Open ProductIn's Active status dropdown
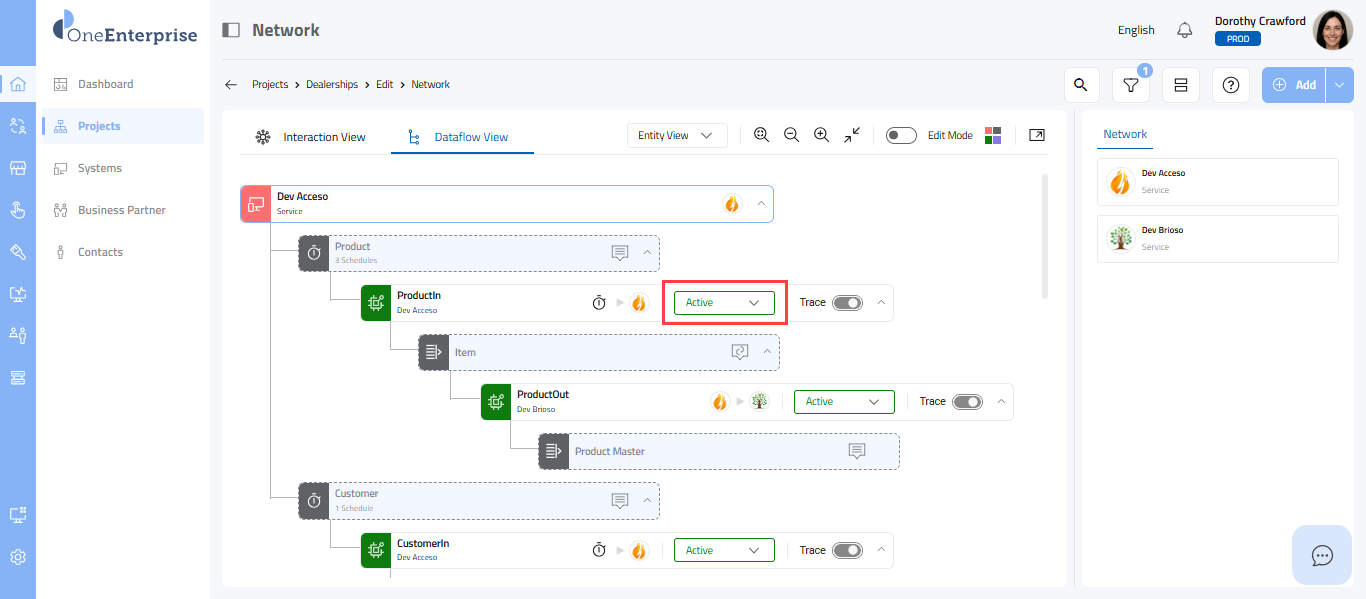 pyautogui.click(x=724, y=303)
